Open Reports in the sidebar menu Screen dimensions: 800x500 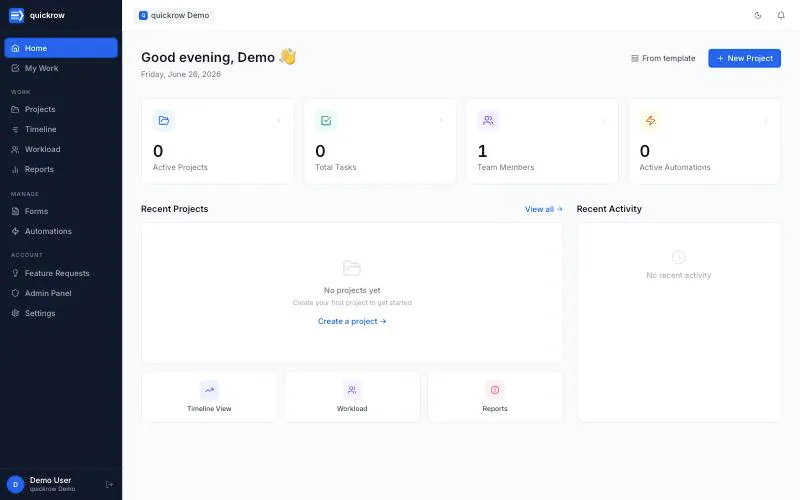coord(61,169)
